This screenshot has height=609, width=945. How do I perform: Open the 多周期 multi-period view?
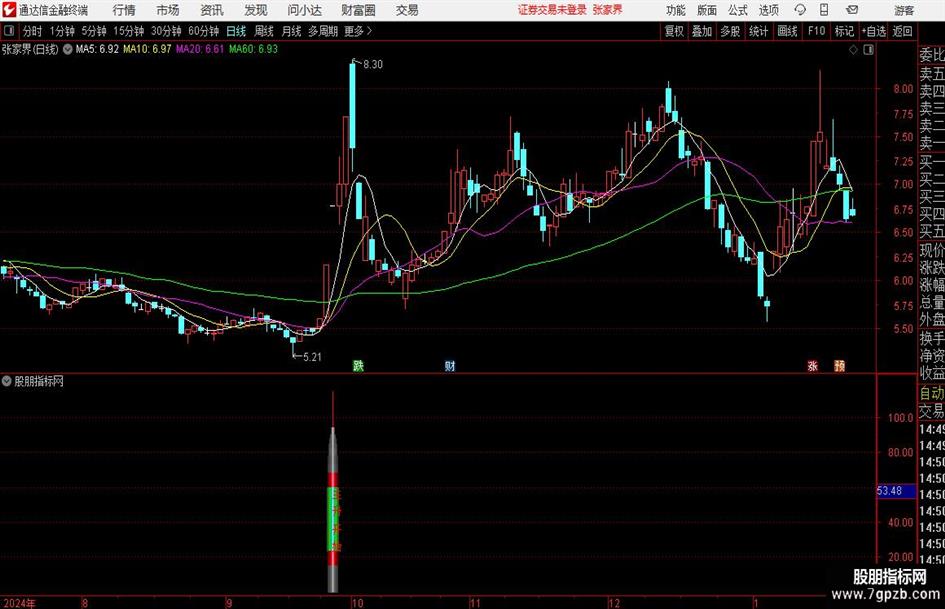coord(323,31)
